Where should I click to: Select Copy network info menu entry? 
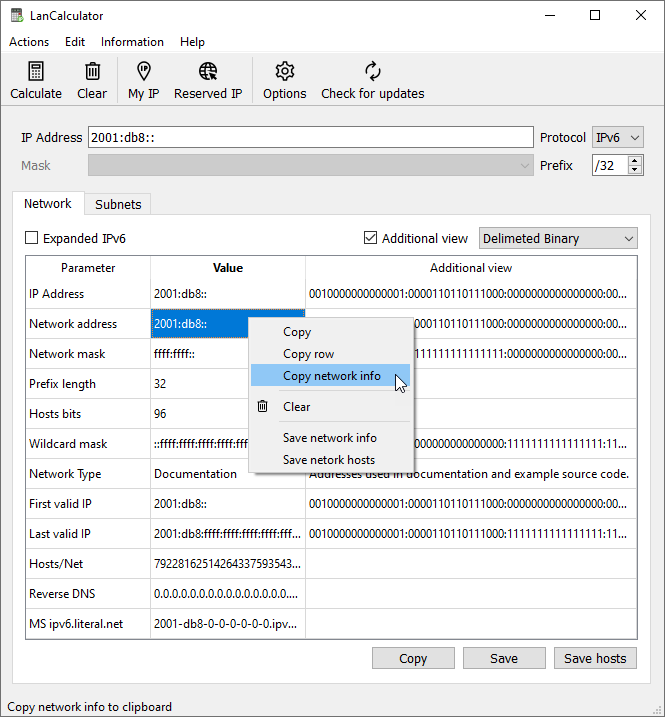pyautogui.click(x=330, y=376)
